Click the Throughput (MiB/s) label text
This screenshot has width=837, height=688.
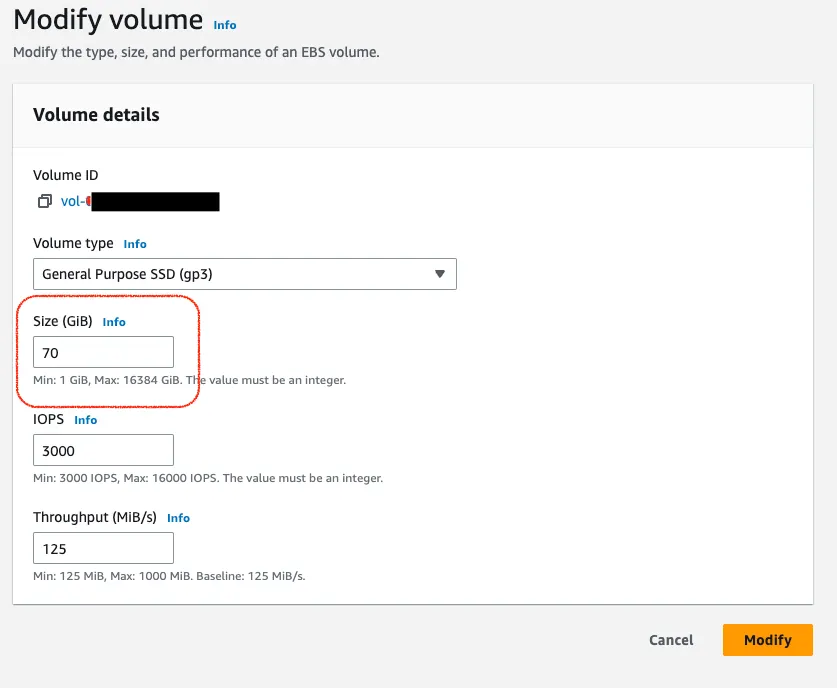point(96,517)
